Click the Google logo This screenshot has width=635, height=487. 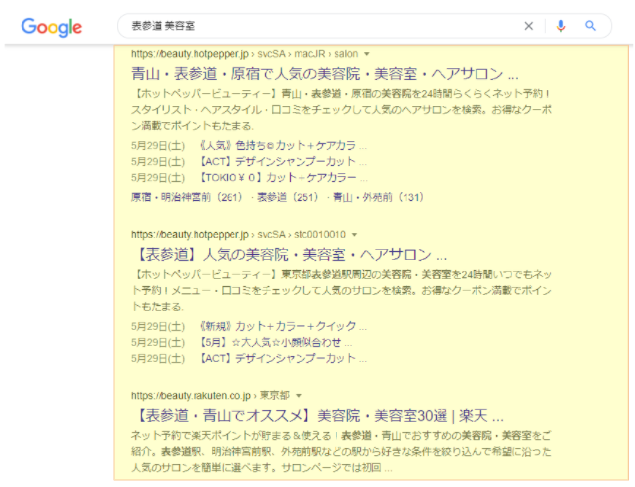(51, 27)
